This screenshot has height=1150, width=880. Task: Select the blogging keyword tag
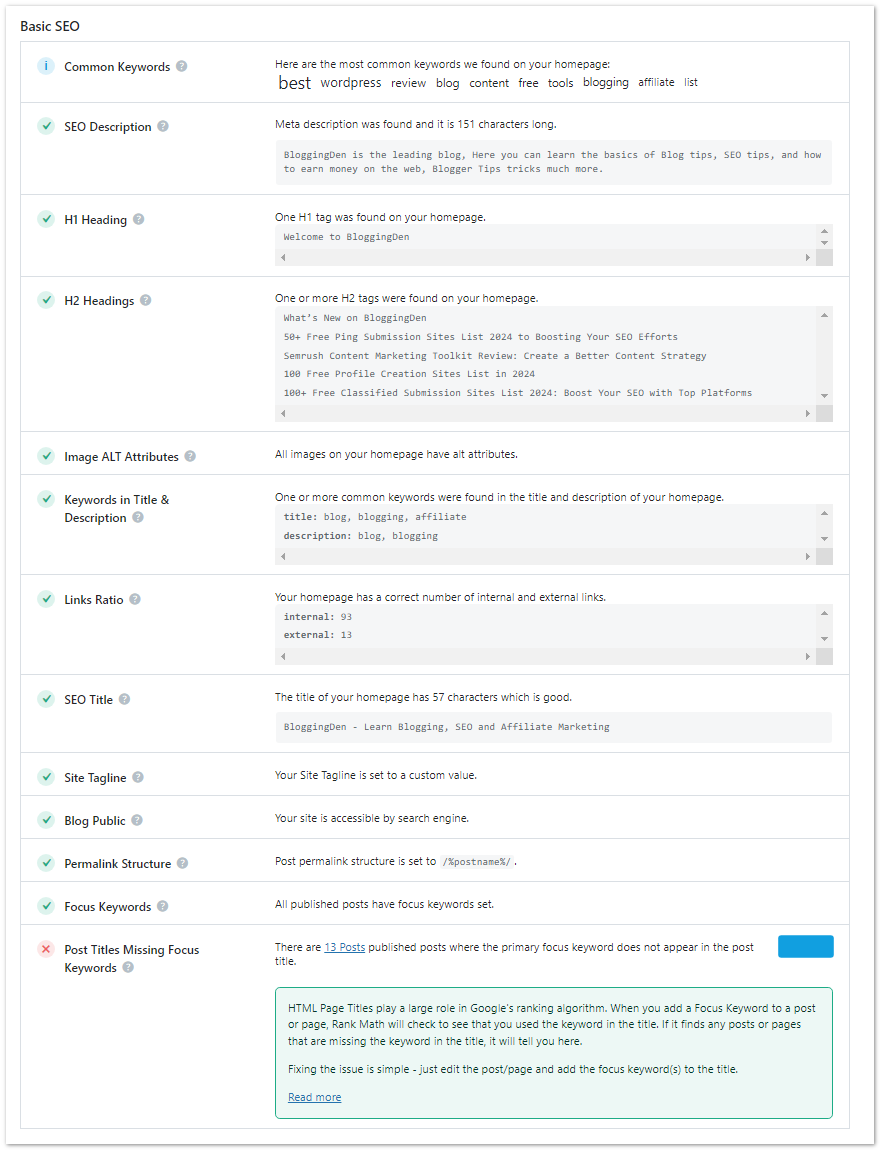pos(605,82)
